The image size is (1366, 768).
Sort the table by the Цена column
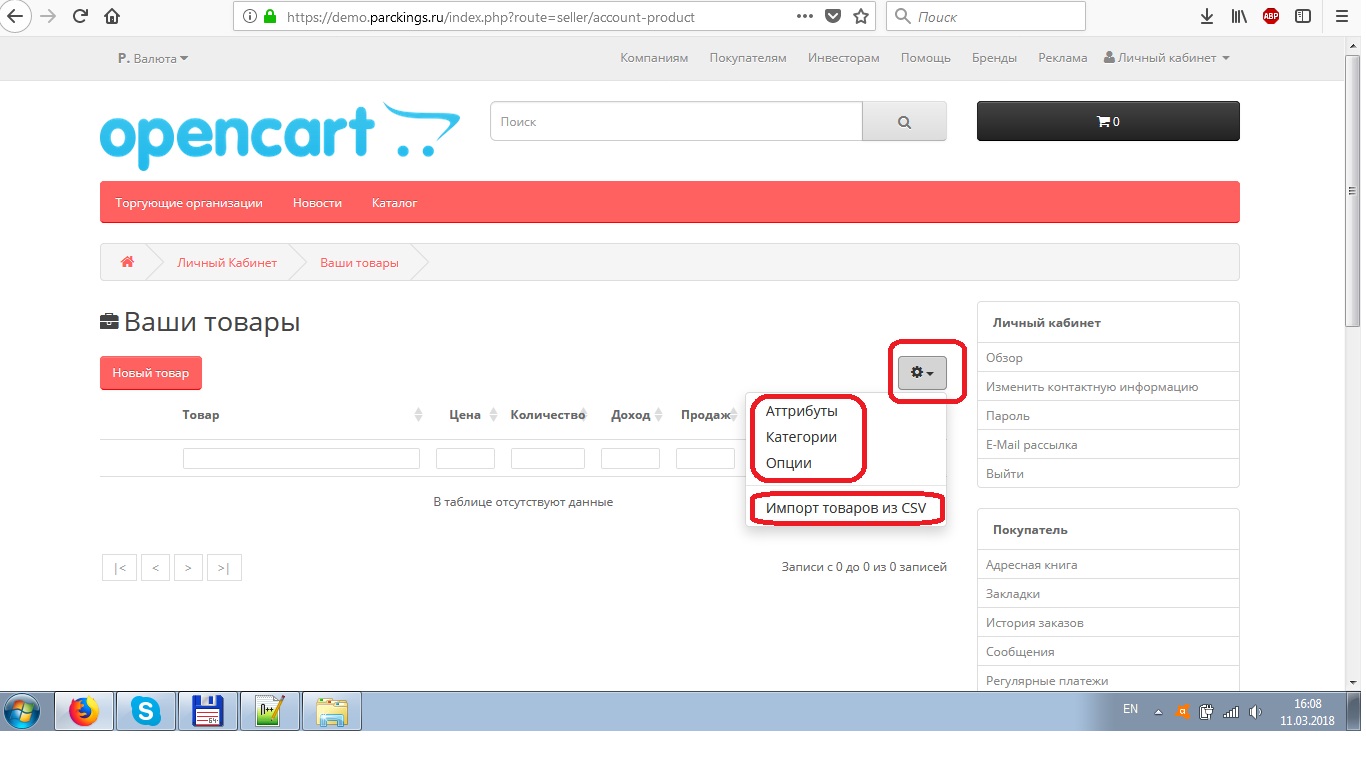(x=465, y=415)
